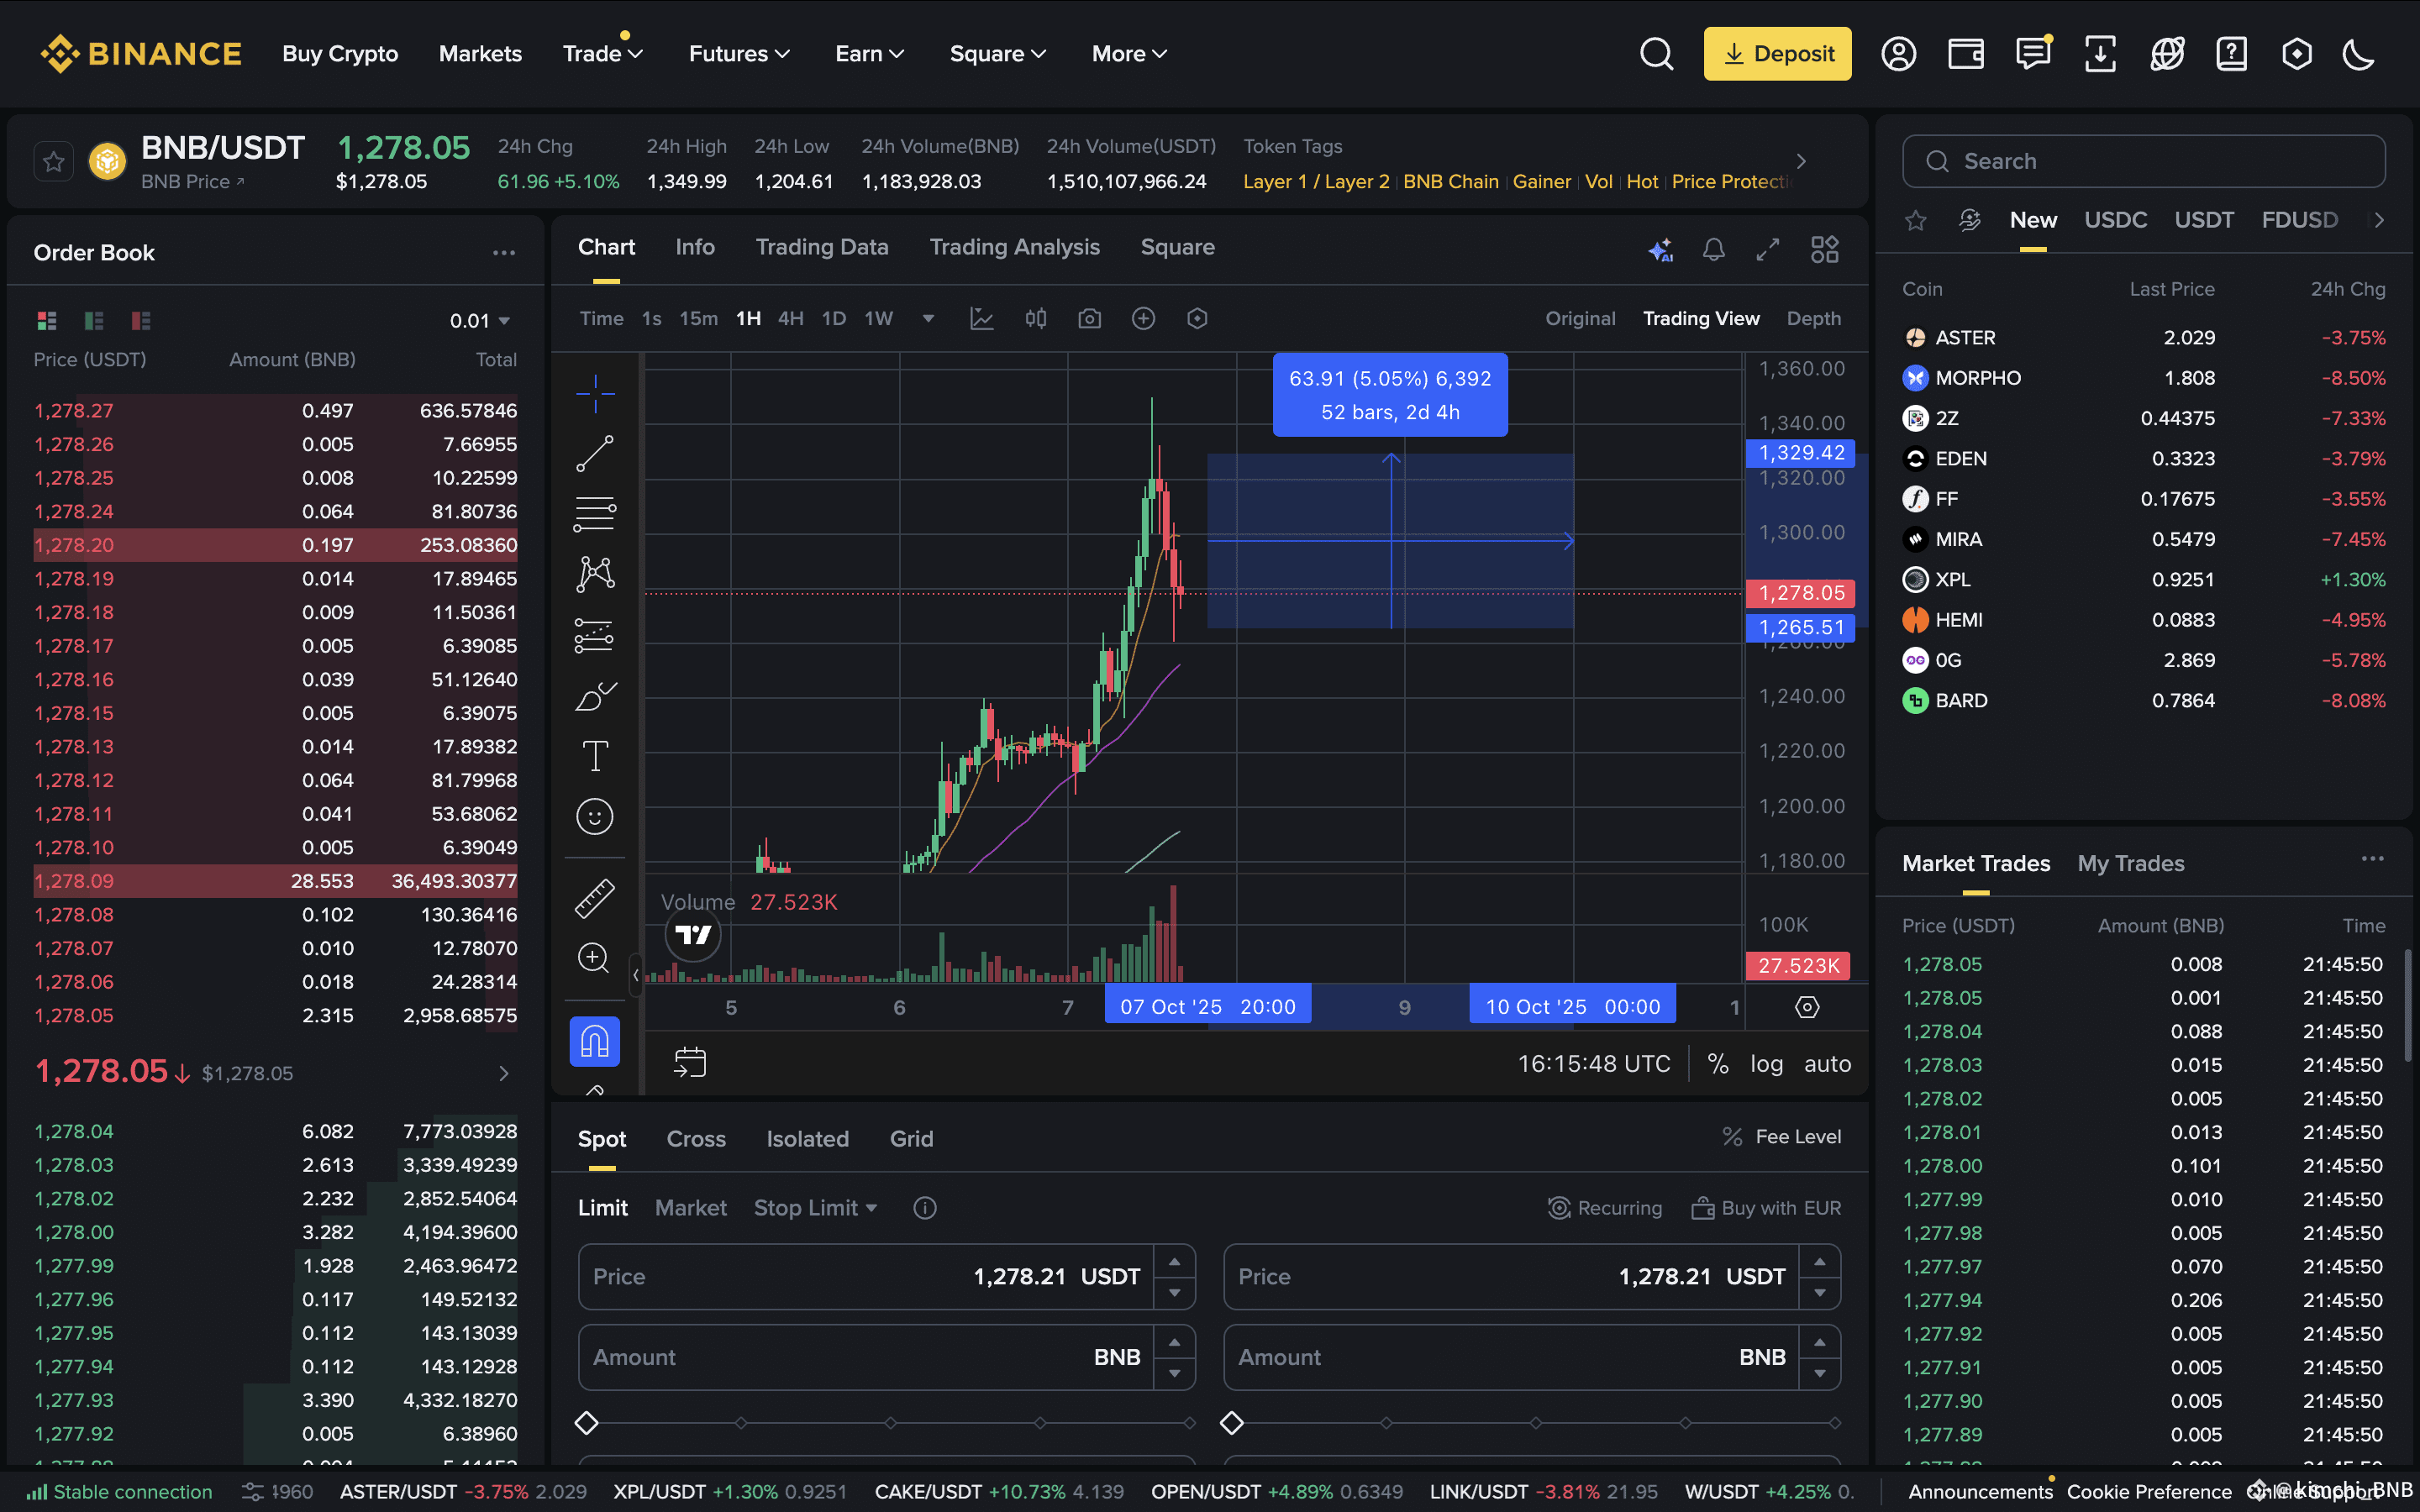Toggle auto scale on chart
This screenshot has height=1512, width=2420.
click(x=1827, y=1064)
